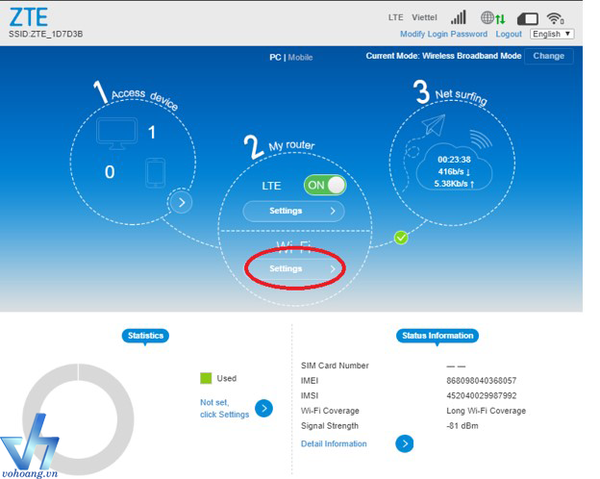Click the upload speed 5.38Kb/s
The width and height of the screenshot is (600, 479).
click(x=454, y=184)
